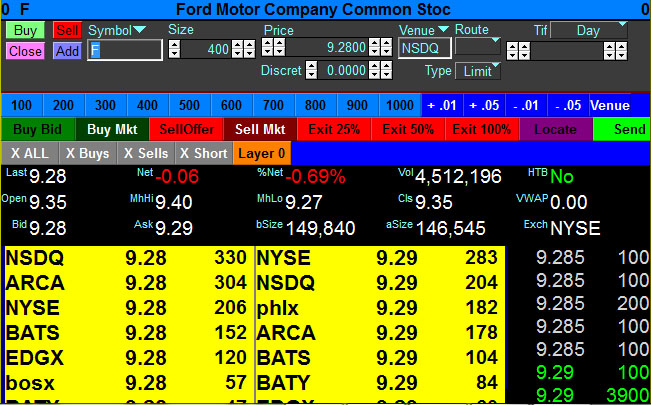Click the orange Layer 0 button
The width and height of the screenshot is (651, 405).
[x=262, y=153]
